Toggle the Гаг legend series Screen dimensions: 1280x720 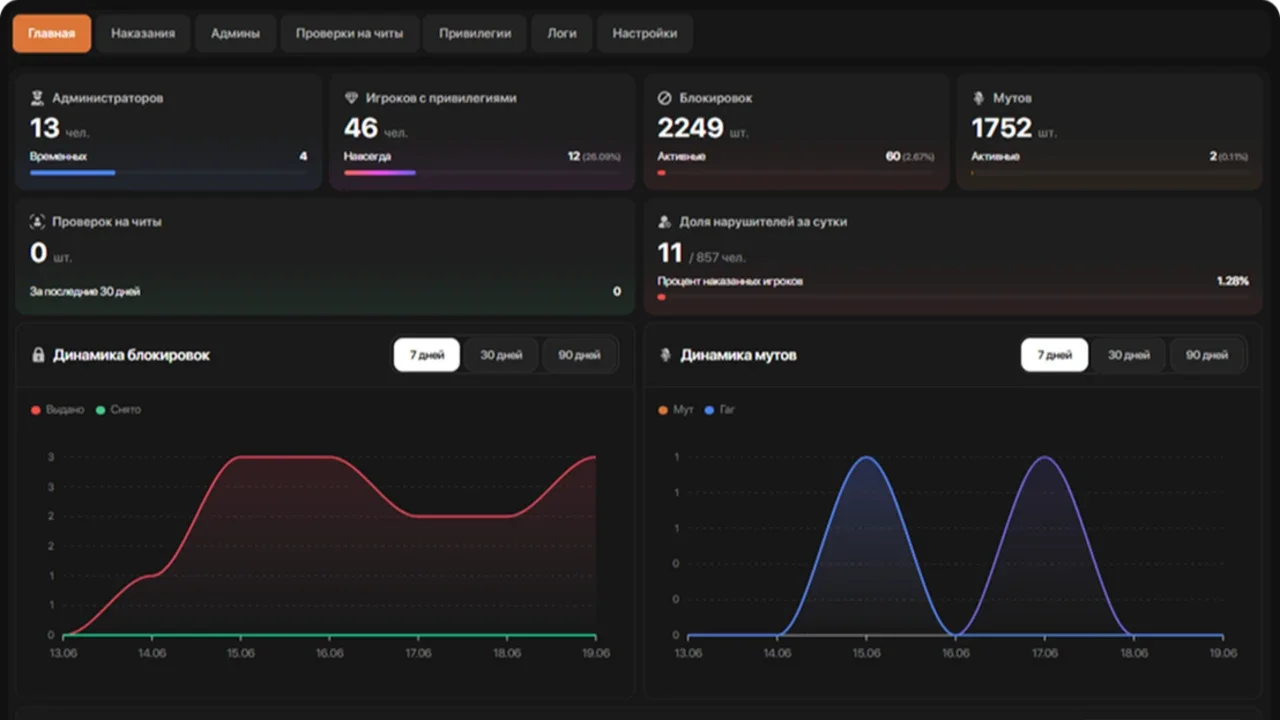pos(719,410)
